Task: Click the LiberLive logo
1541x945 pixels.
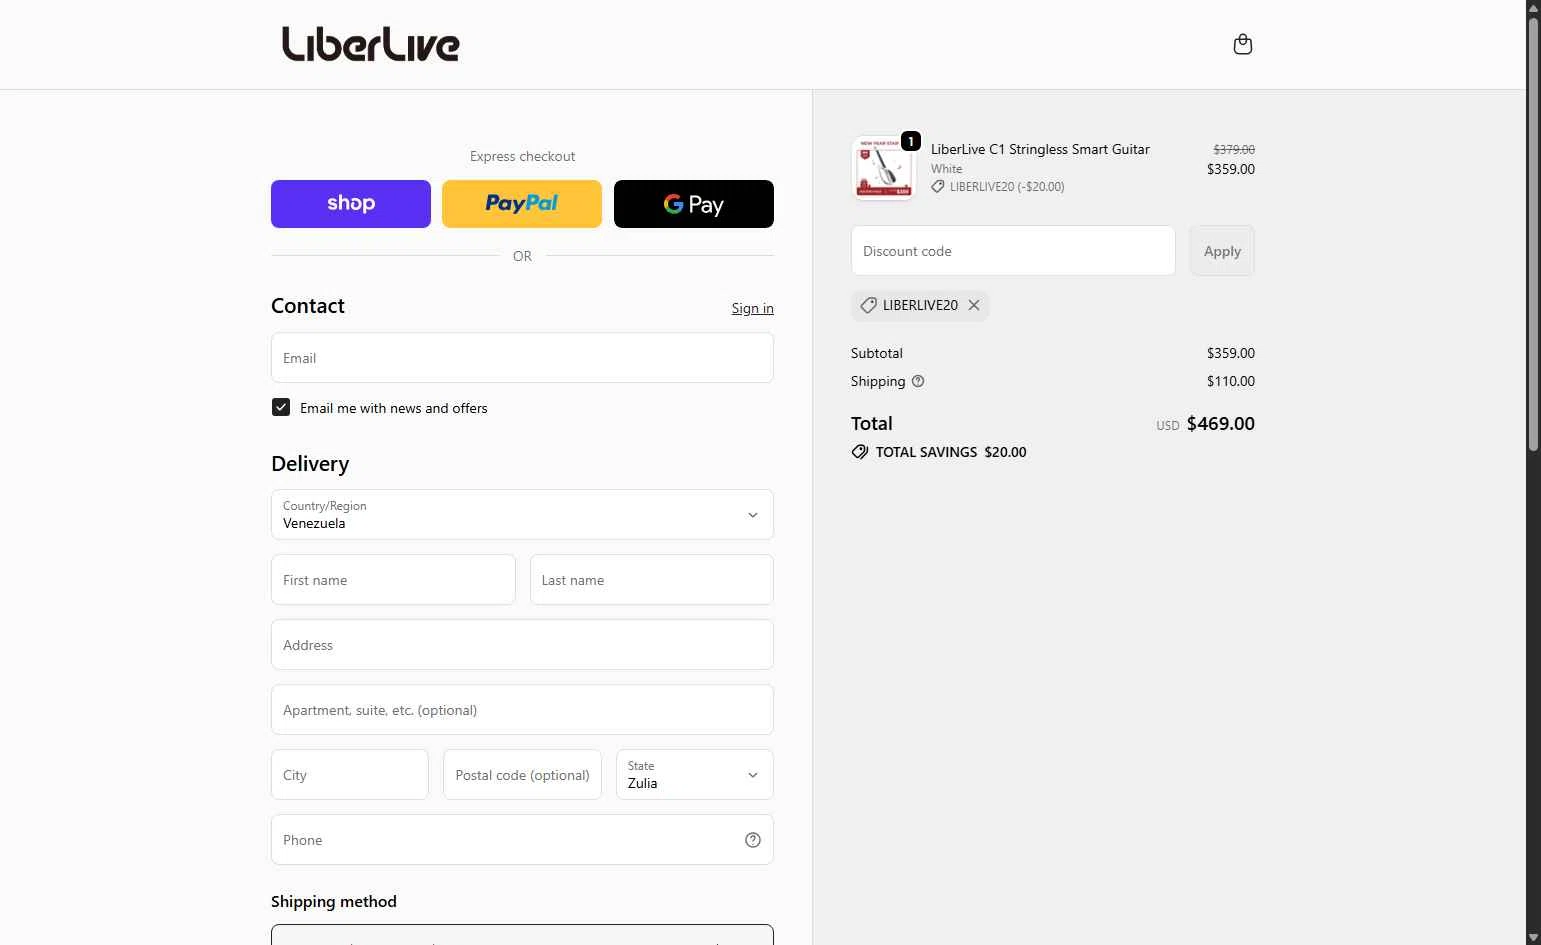Action: pos(370,44)
